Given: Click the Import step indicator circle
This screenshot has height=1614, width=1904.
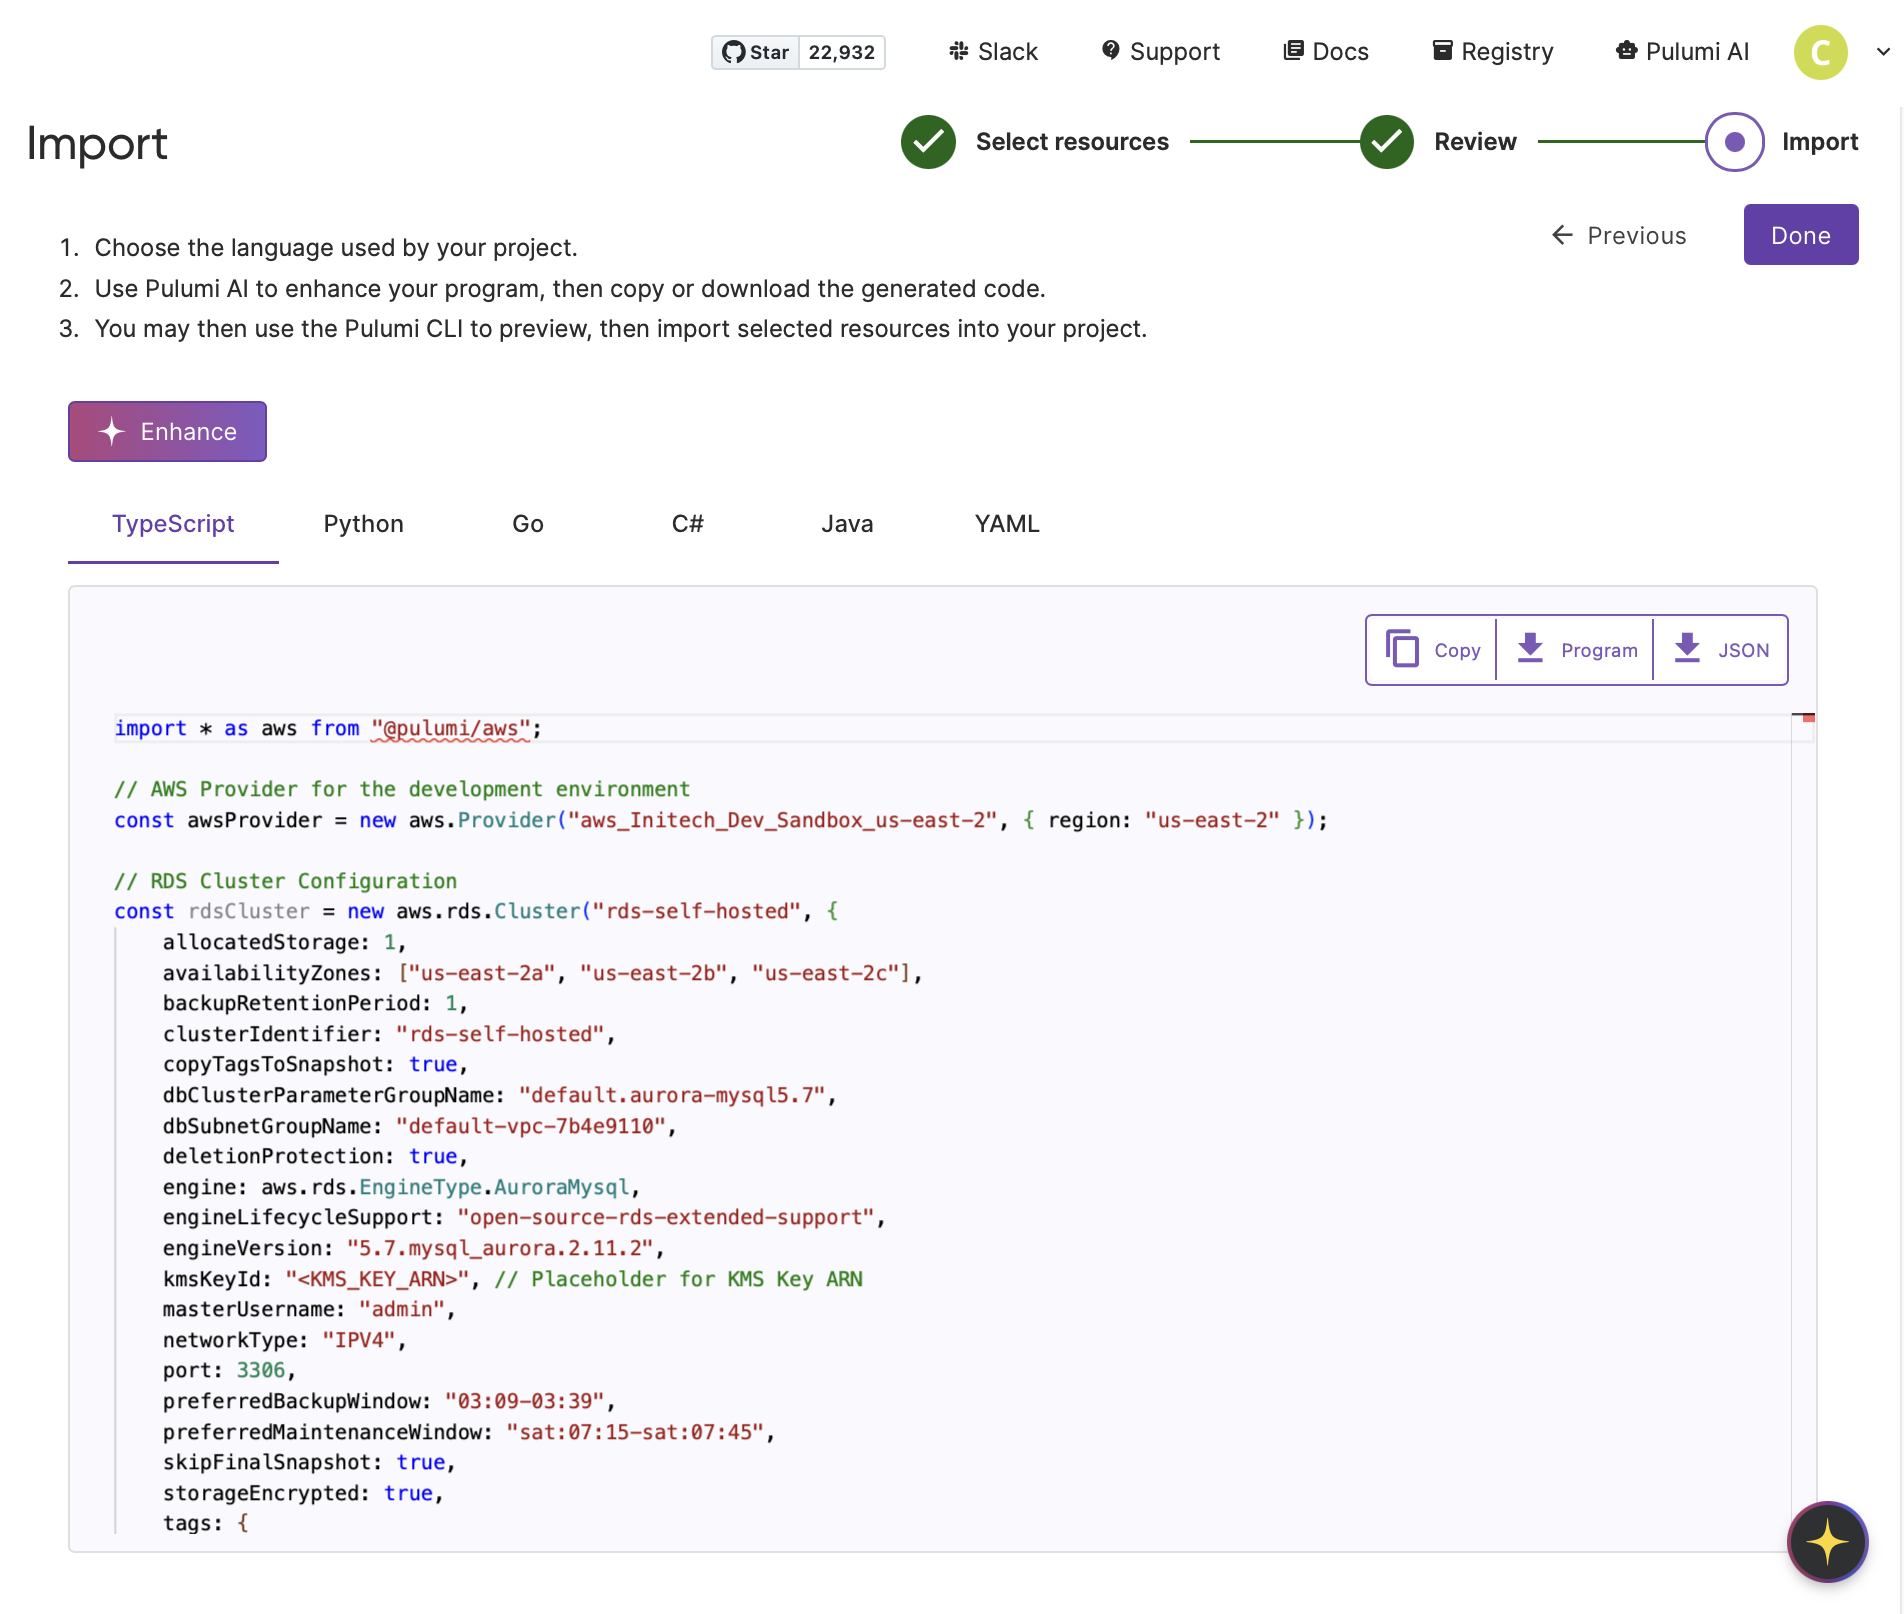Looking at the screenshot, I should point(1734,142).
